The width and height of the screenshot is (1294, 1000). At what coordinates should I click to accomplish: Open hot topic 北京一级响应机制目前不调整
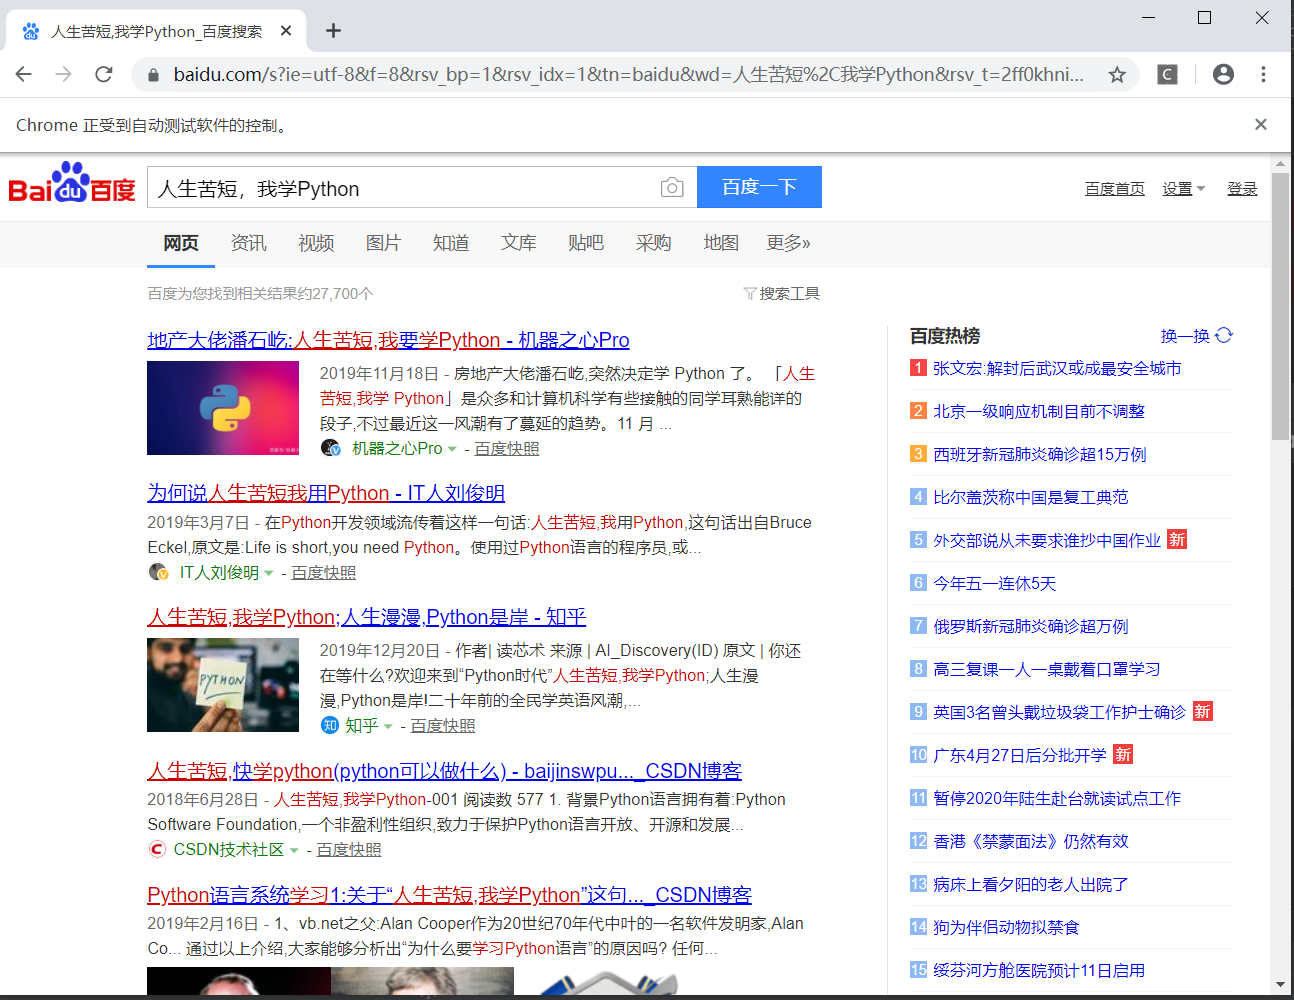pos(1039,411)
